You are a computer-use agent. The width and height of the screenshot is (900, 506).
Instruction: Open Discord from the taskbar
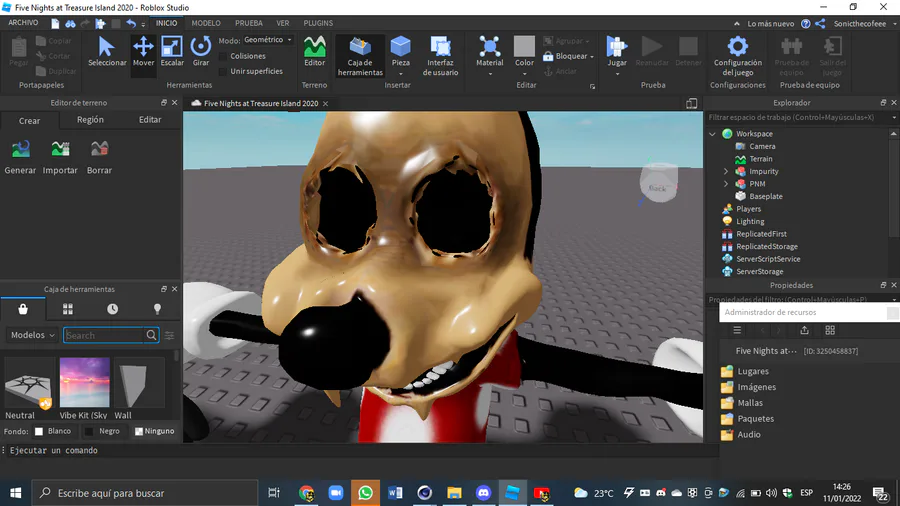[x=483, y=493]
